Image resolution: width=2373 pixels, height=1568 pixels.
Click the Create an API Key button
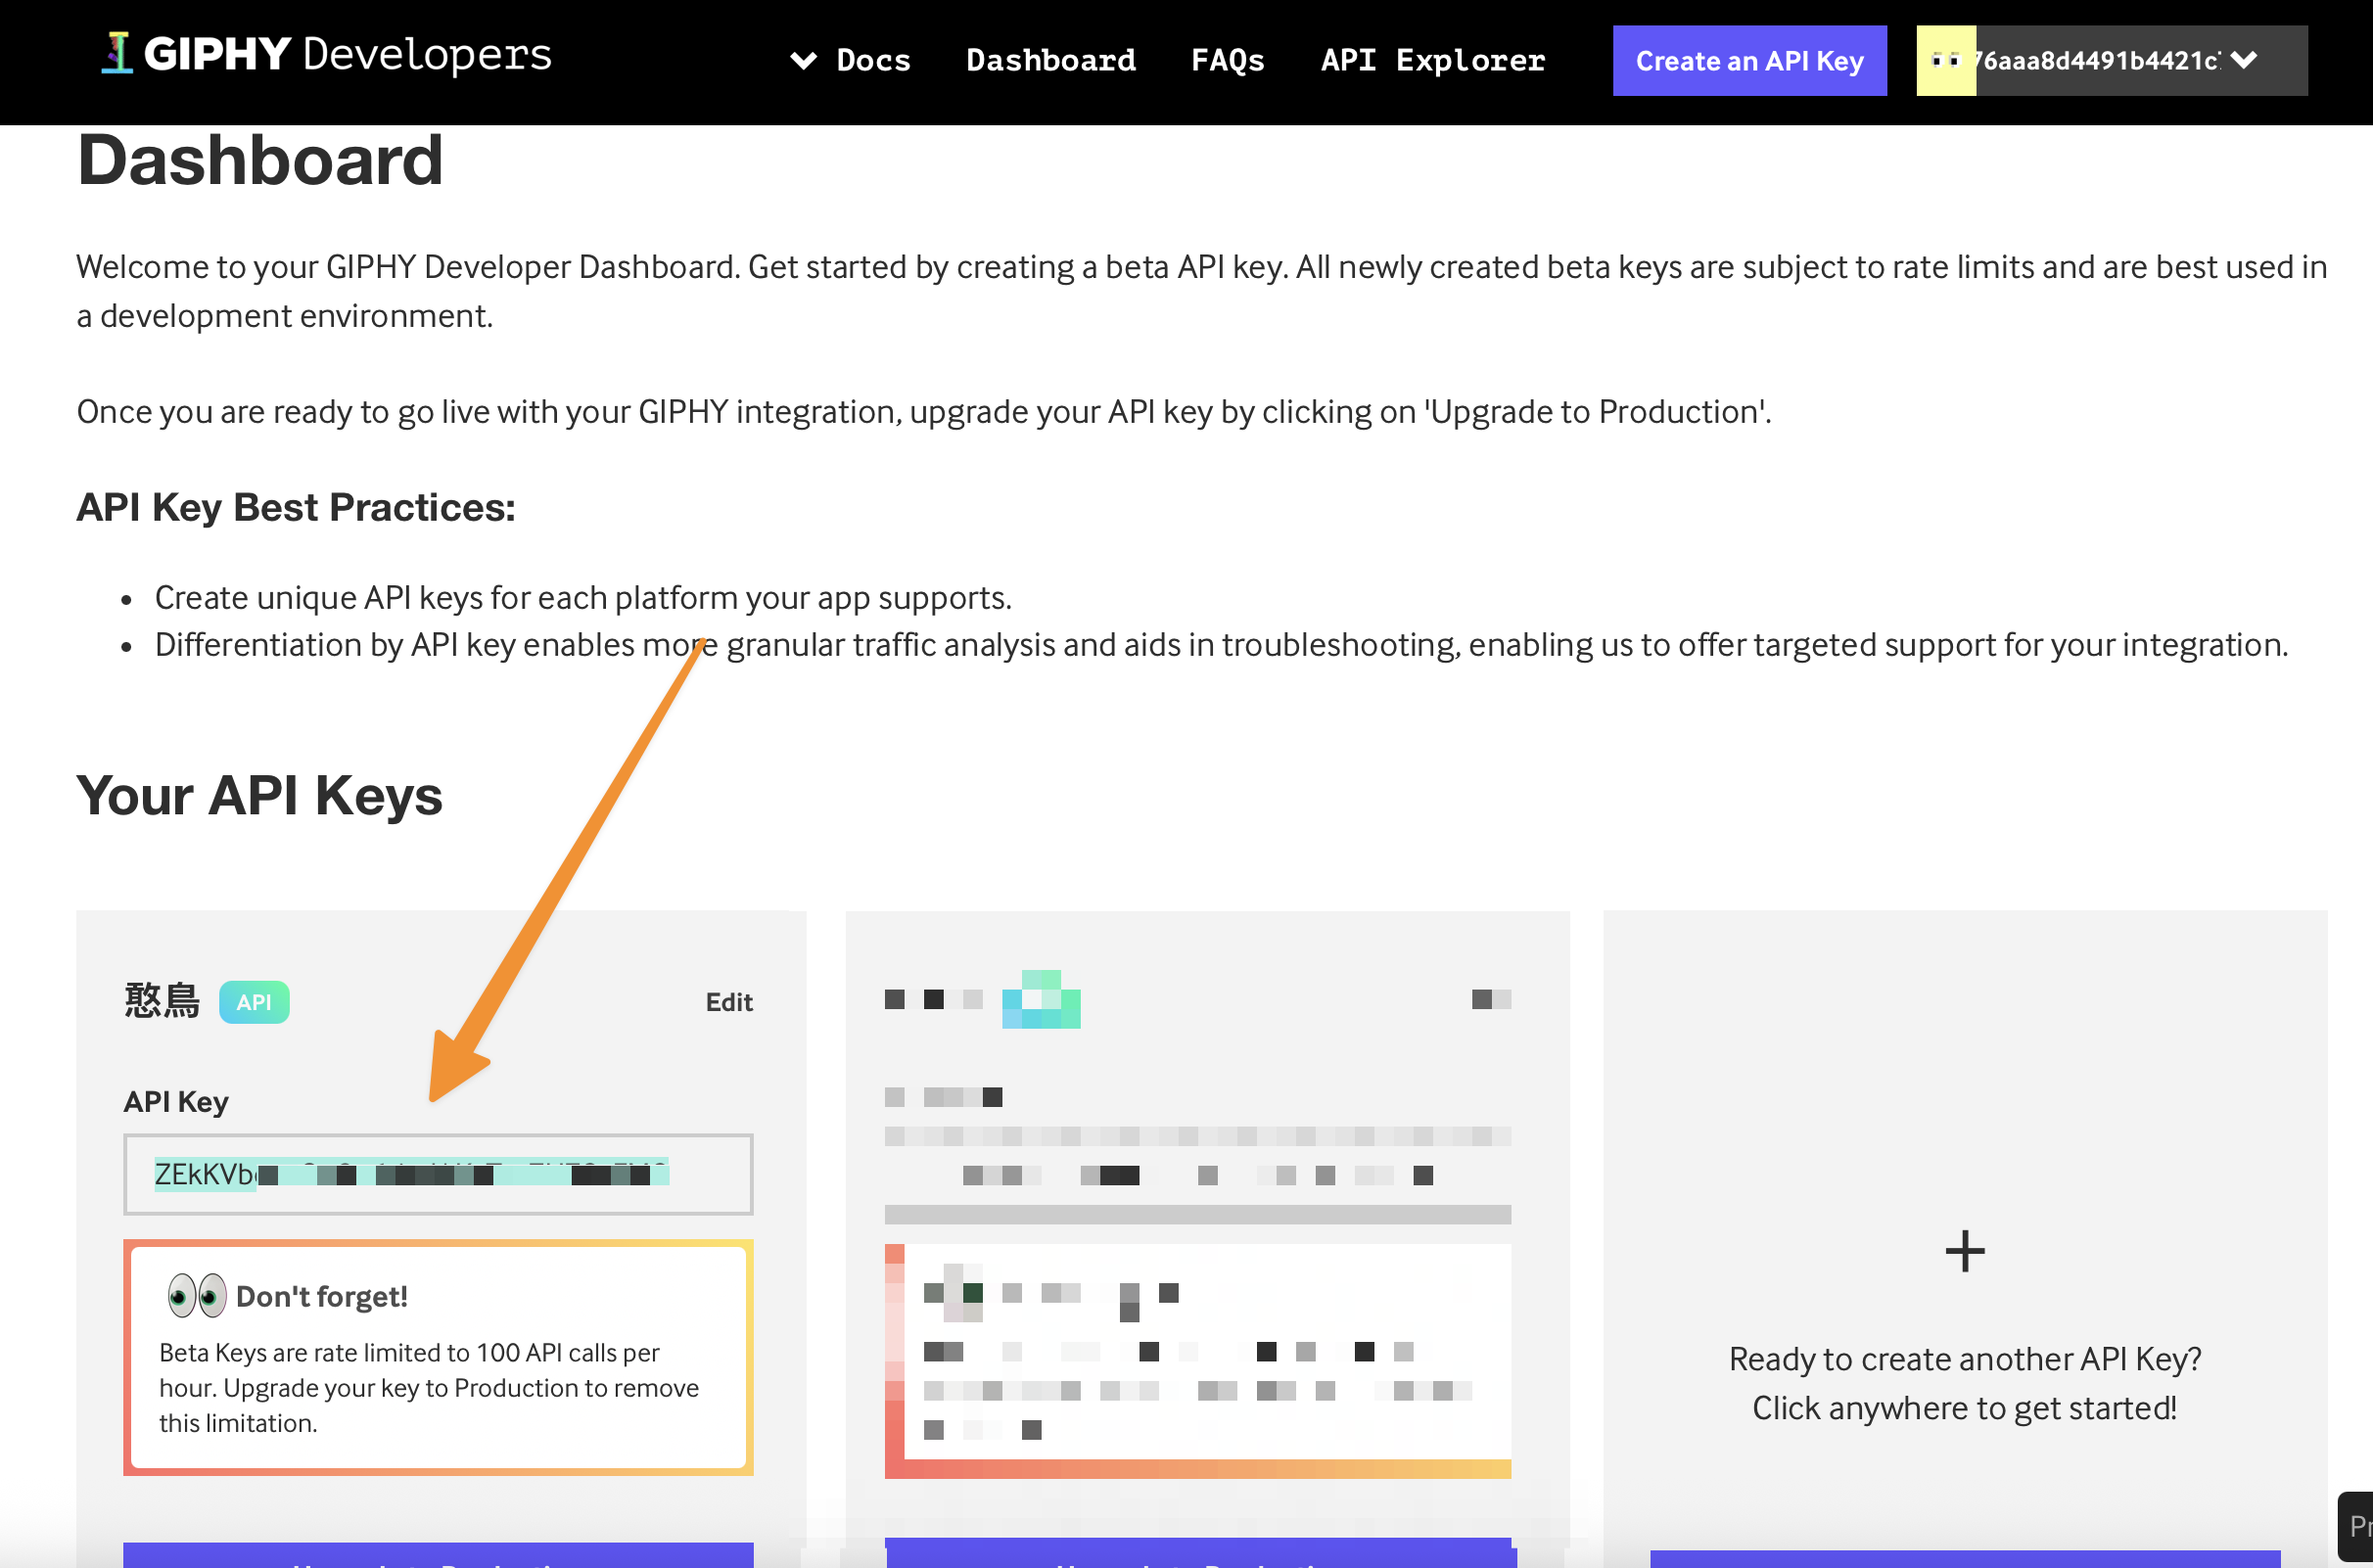1749,61
